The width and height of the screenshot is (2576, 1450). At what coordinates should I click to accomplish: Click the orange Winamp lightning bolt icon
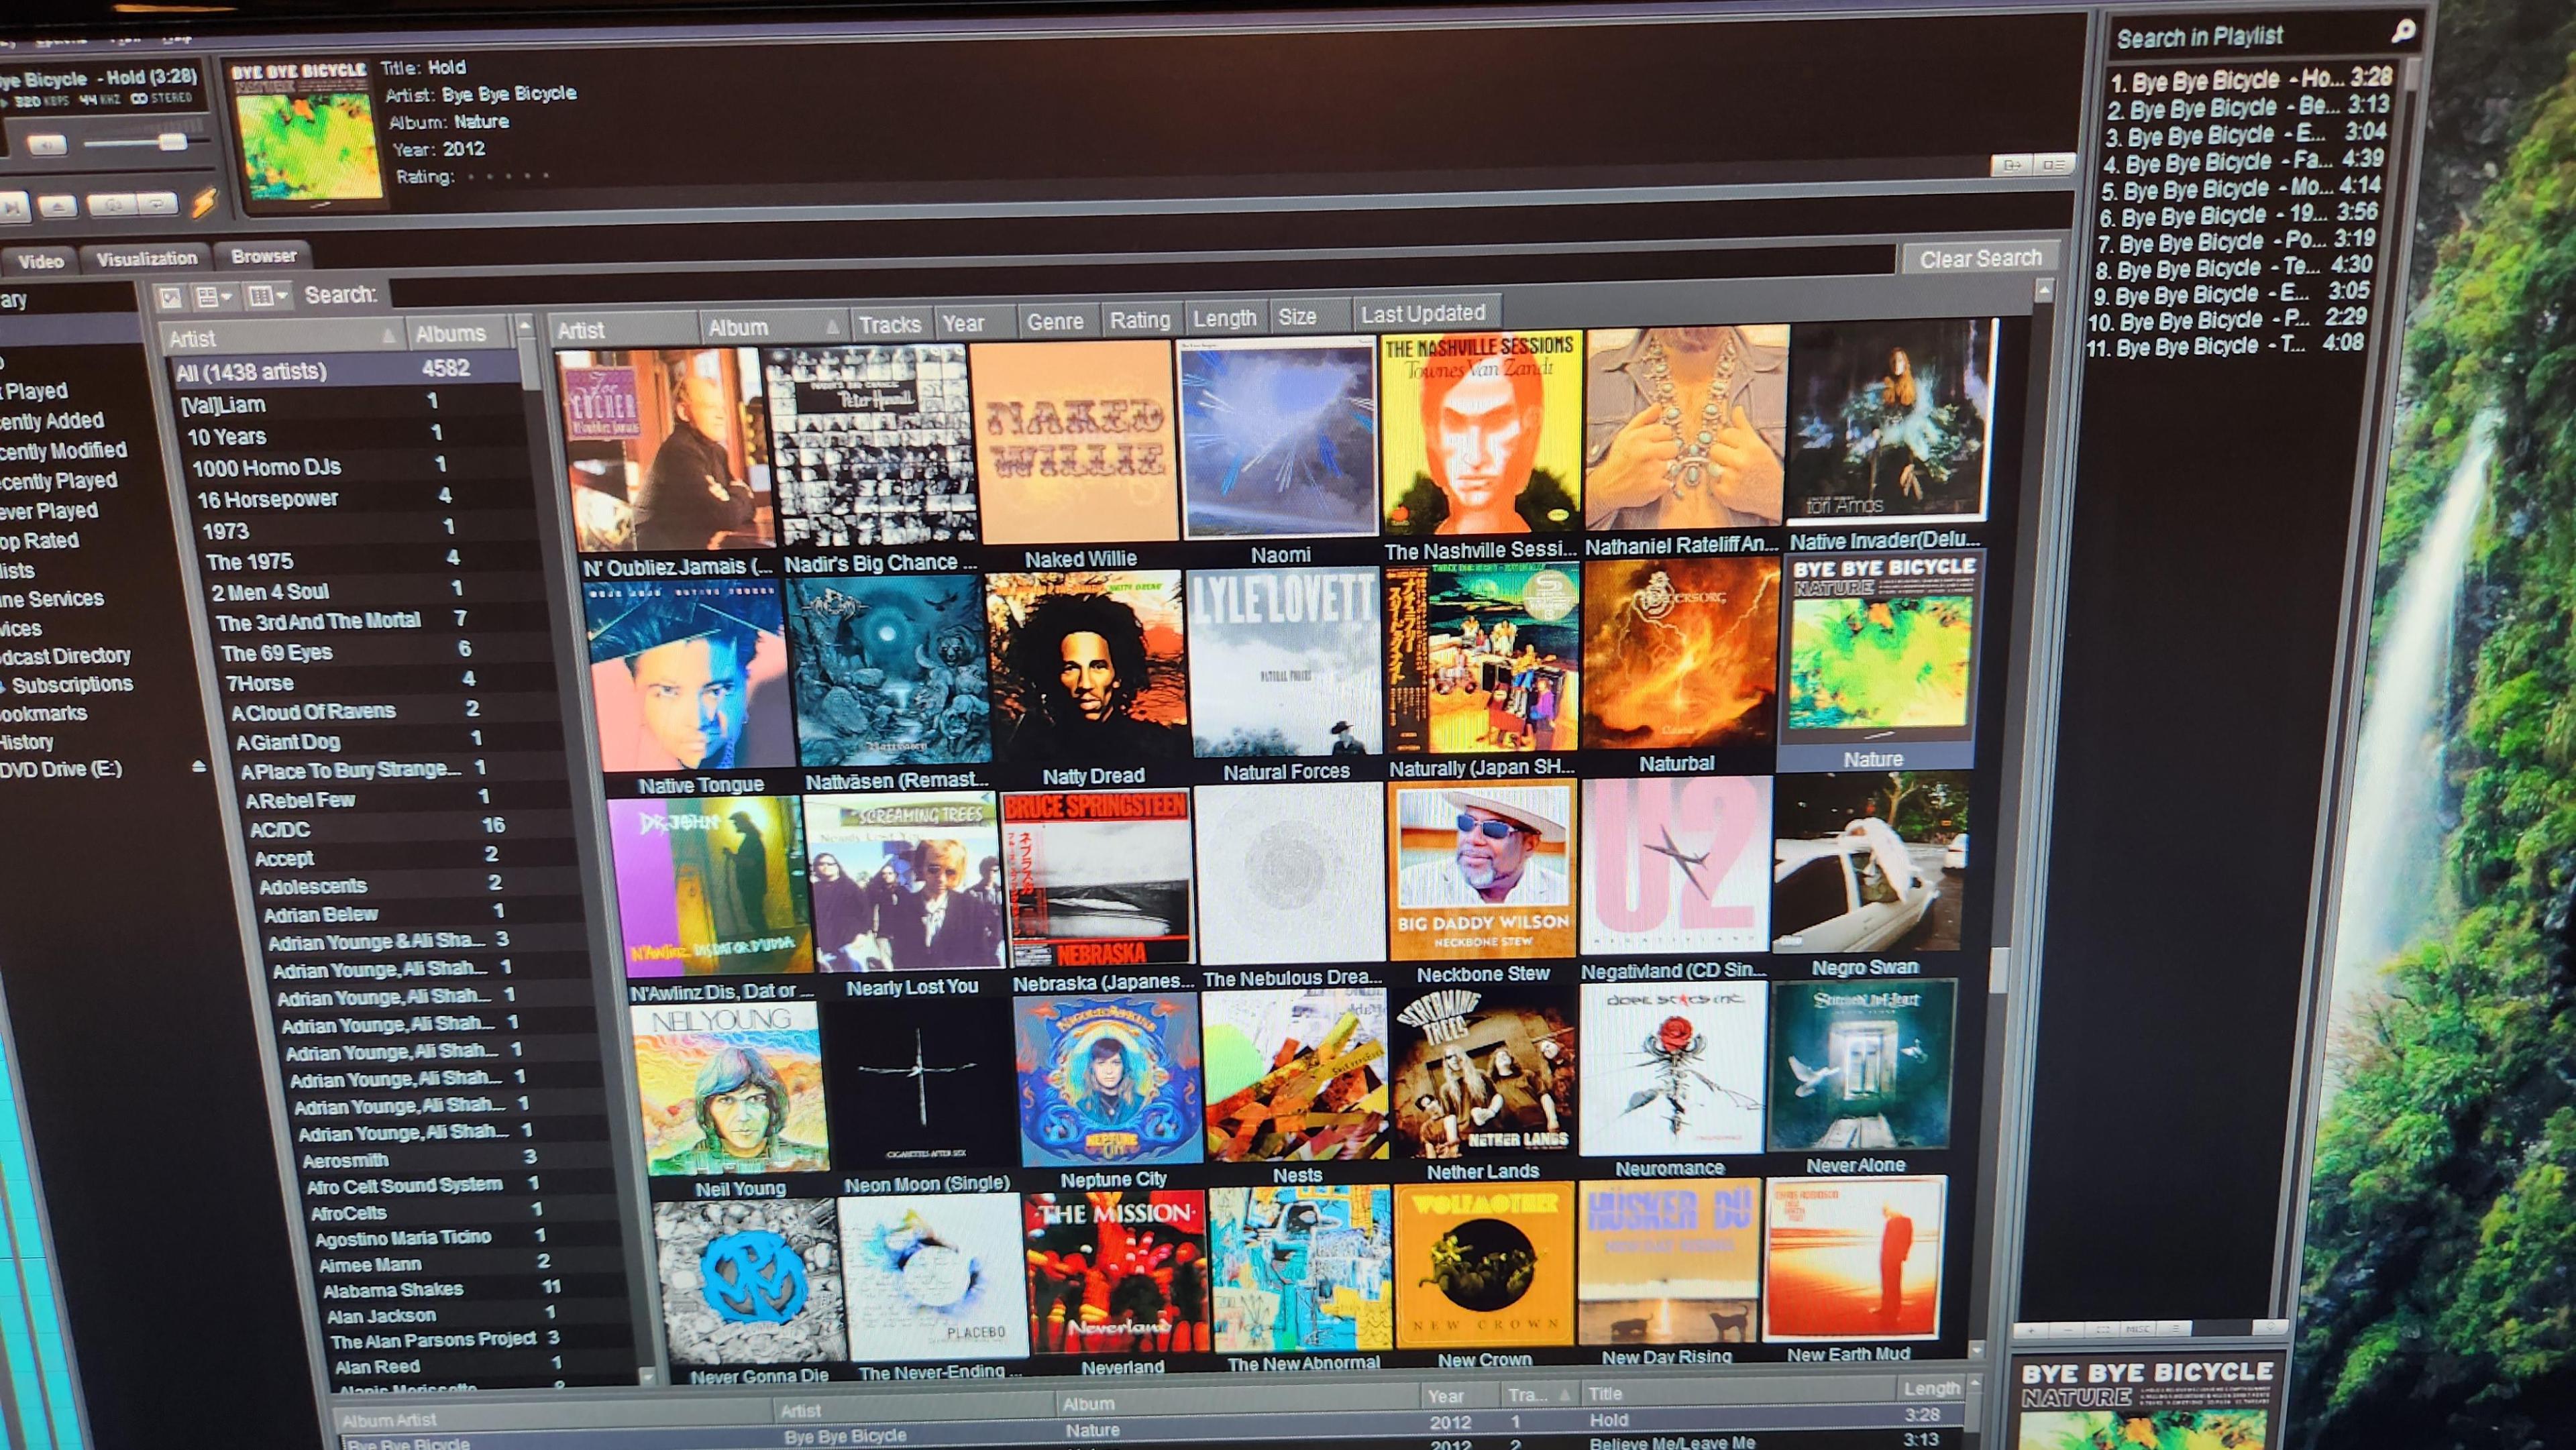click(x=204, y=203)
